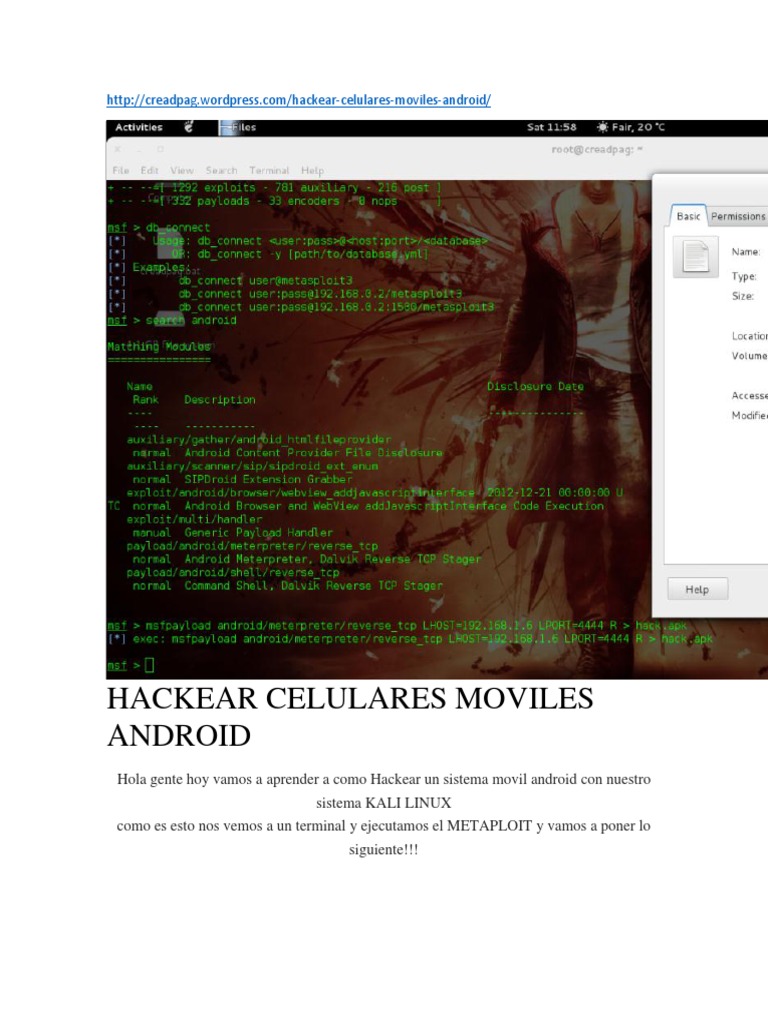This screenshot has height=1024, width=768.
Task: Open the creadpag.wordpress.com article link
Action: coord(299,100)
